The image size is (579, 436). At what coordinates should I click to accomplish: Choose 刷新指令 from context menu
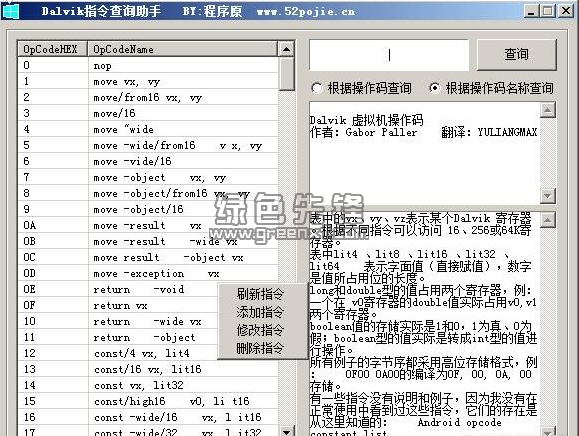tap(260, 294)
